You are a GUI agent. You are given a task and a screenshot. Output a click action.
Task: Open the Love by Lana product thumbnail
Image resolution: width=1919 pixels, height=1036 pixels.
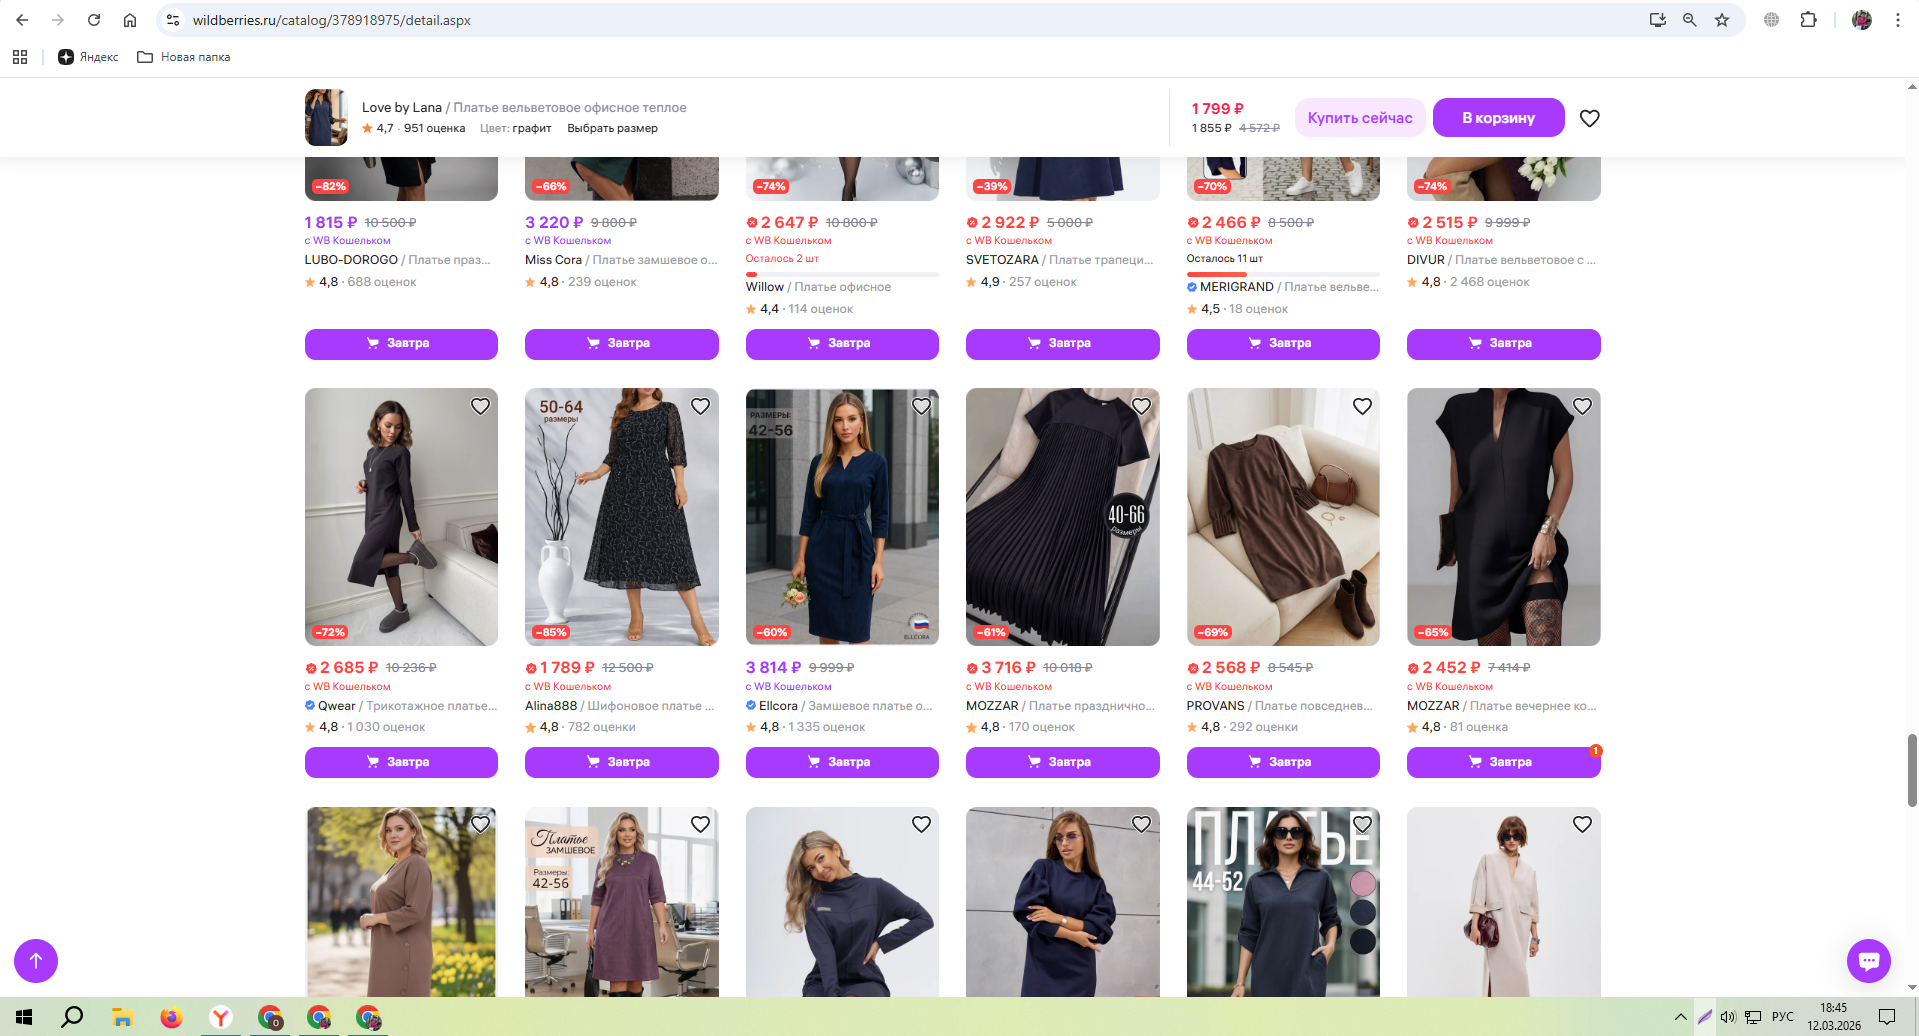click(x=326, y=117)
